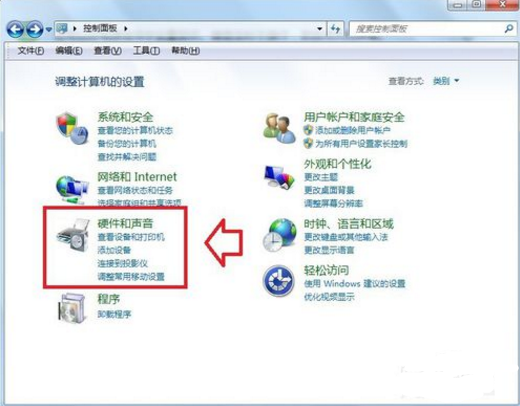Click the Hardware and Sound printer icon
Image resolution: width=520 pixels, height=406 pixels.
(x=73, y=235)
